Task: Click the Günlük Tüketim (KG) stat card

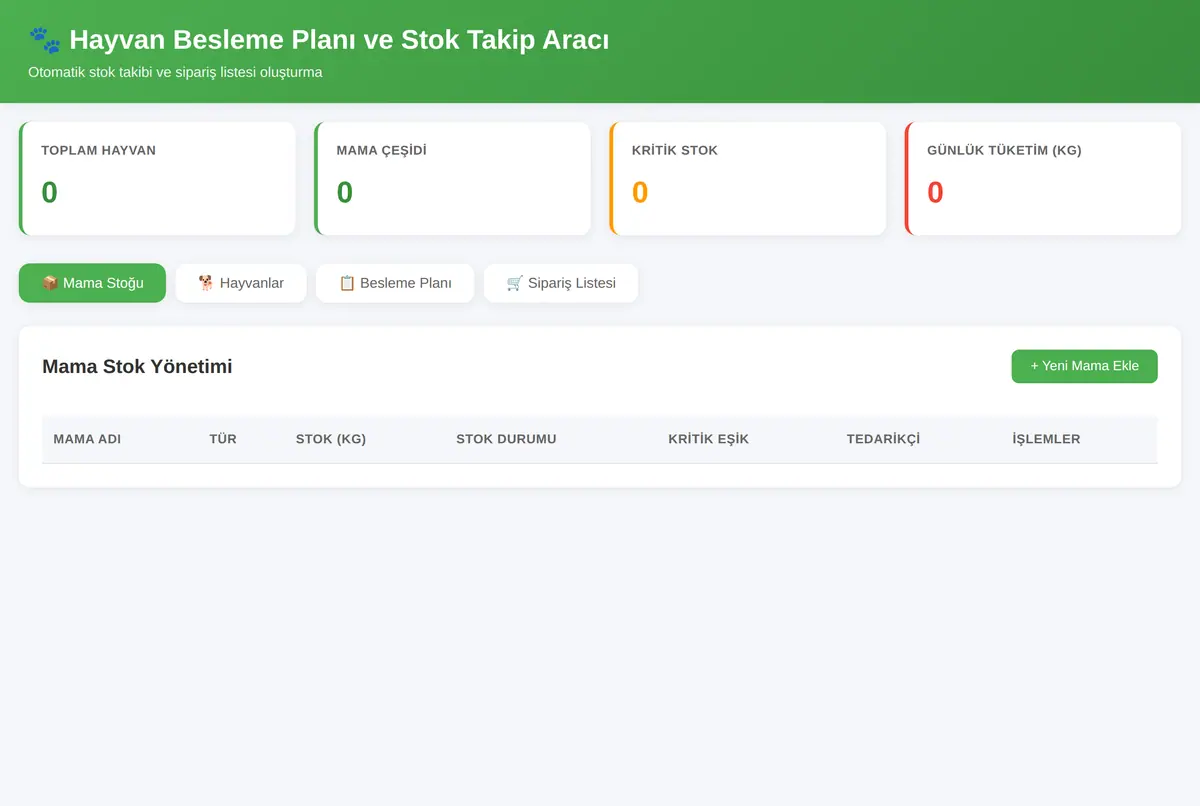Action: pos(1043,179)
